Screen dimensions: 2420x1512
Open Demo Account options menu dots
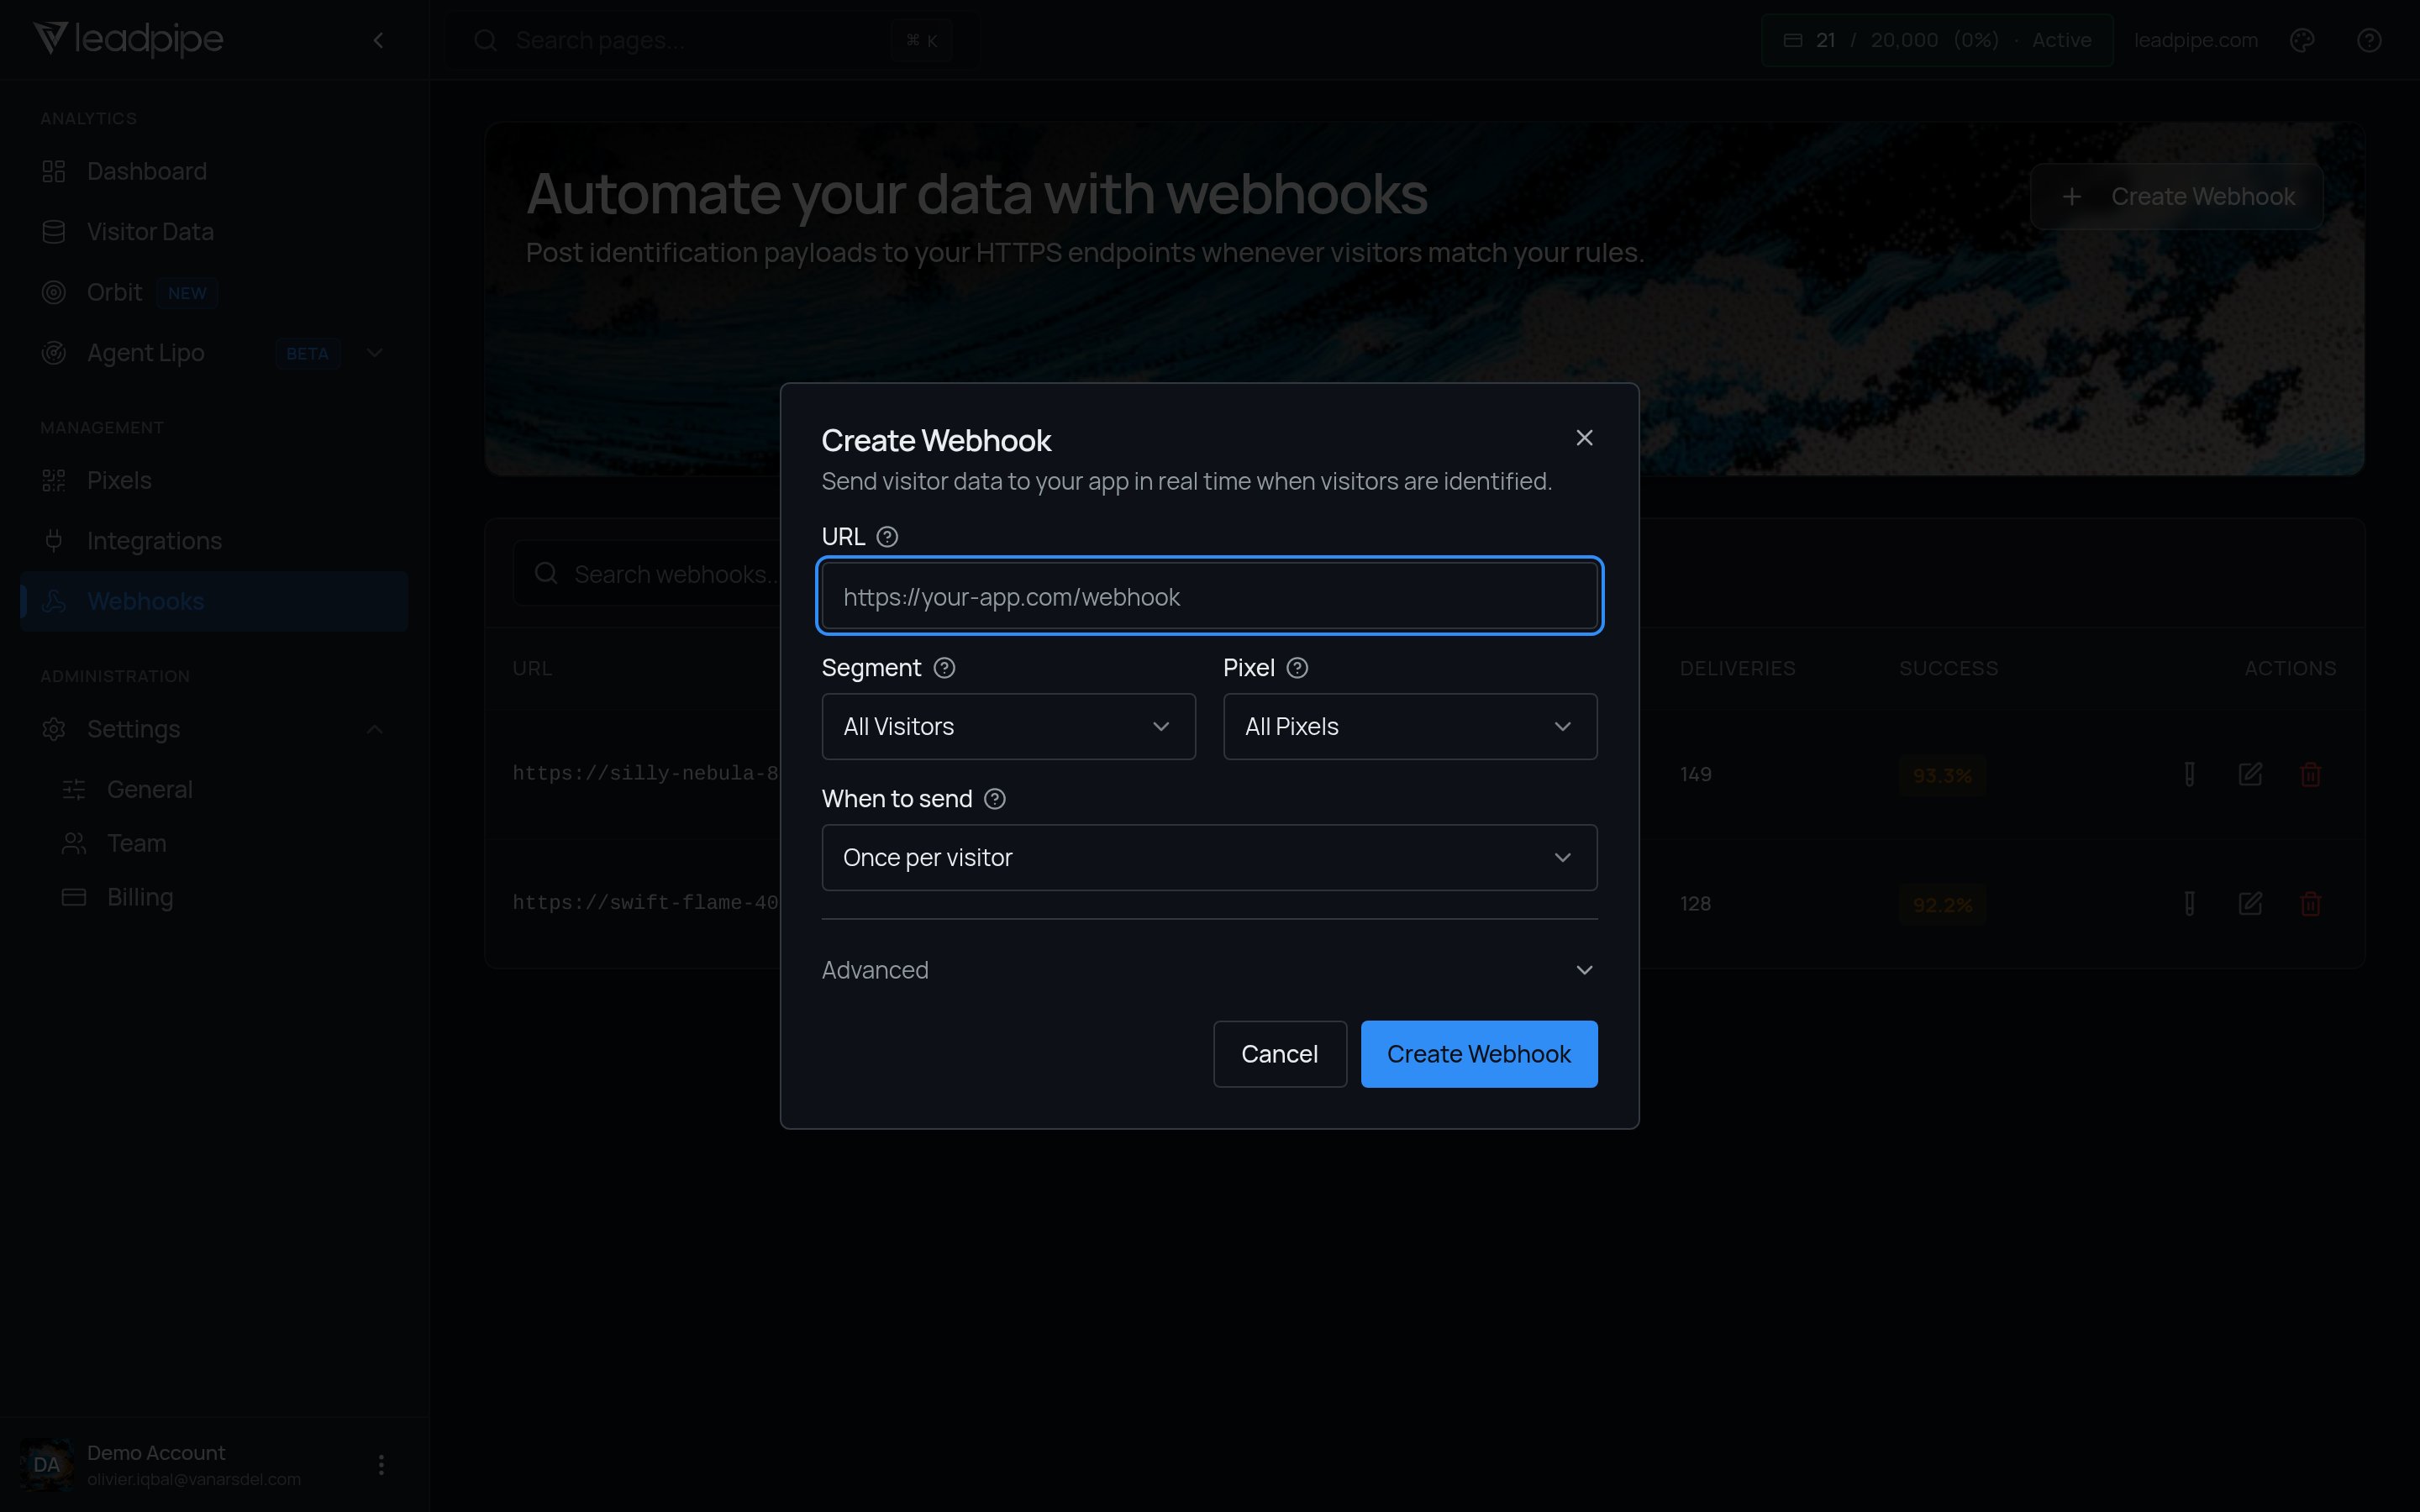pyautogui.click(x=381, y=1465)
